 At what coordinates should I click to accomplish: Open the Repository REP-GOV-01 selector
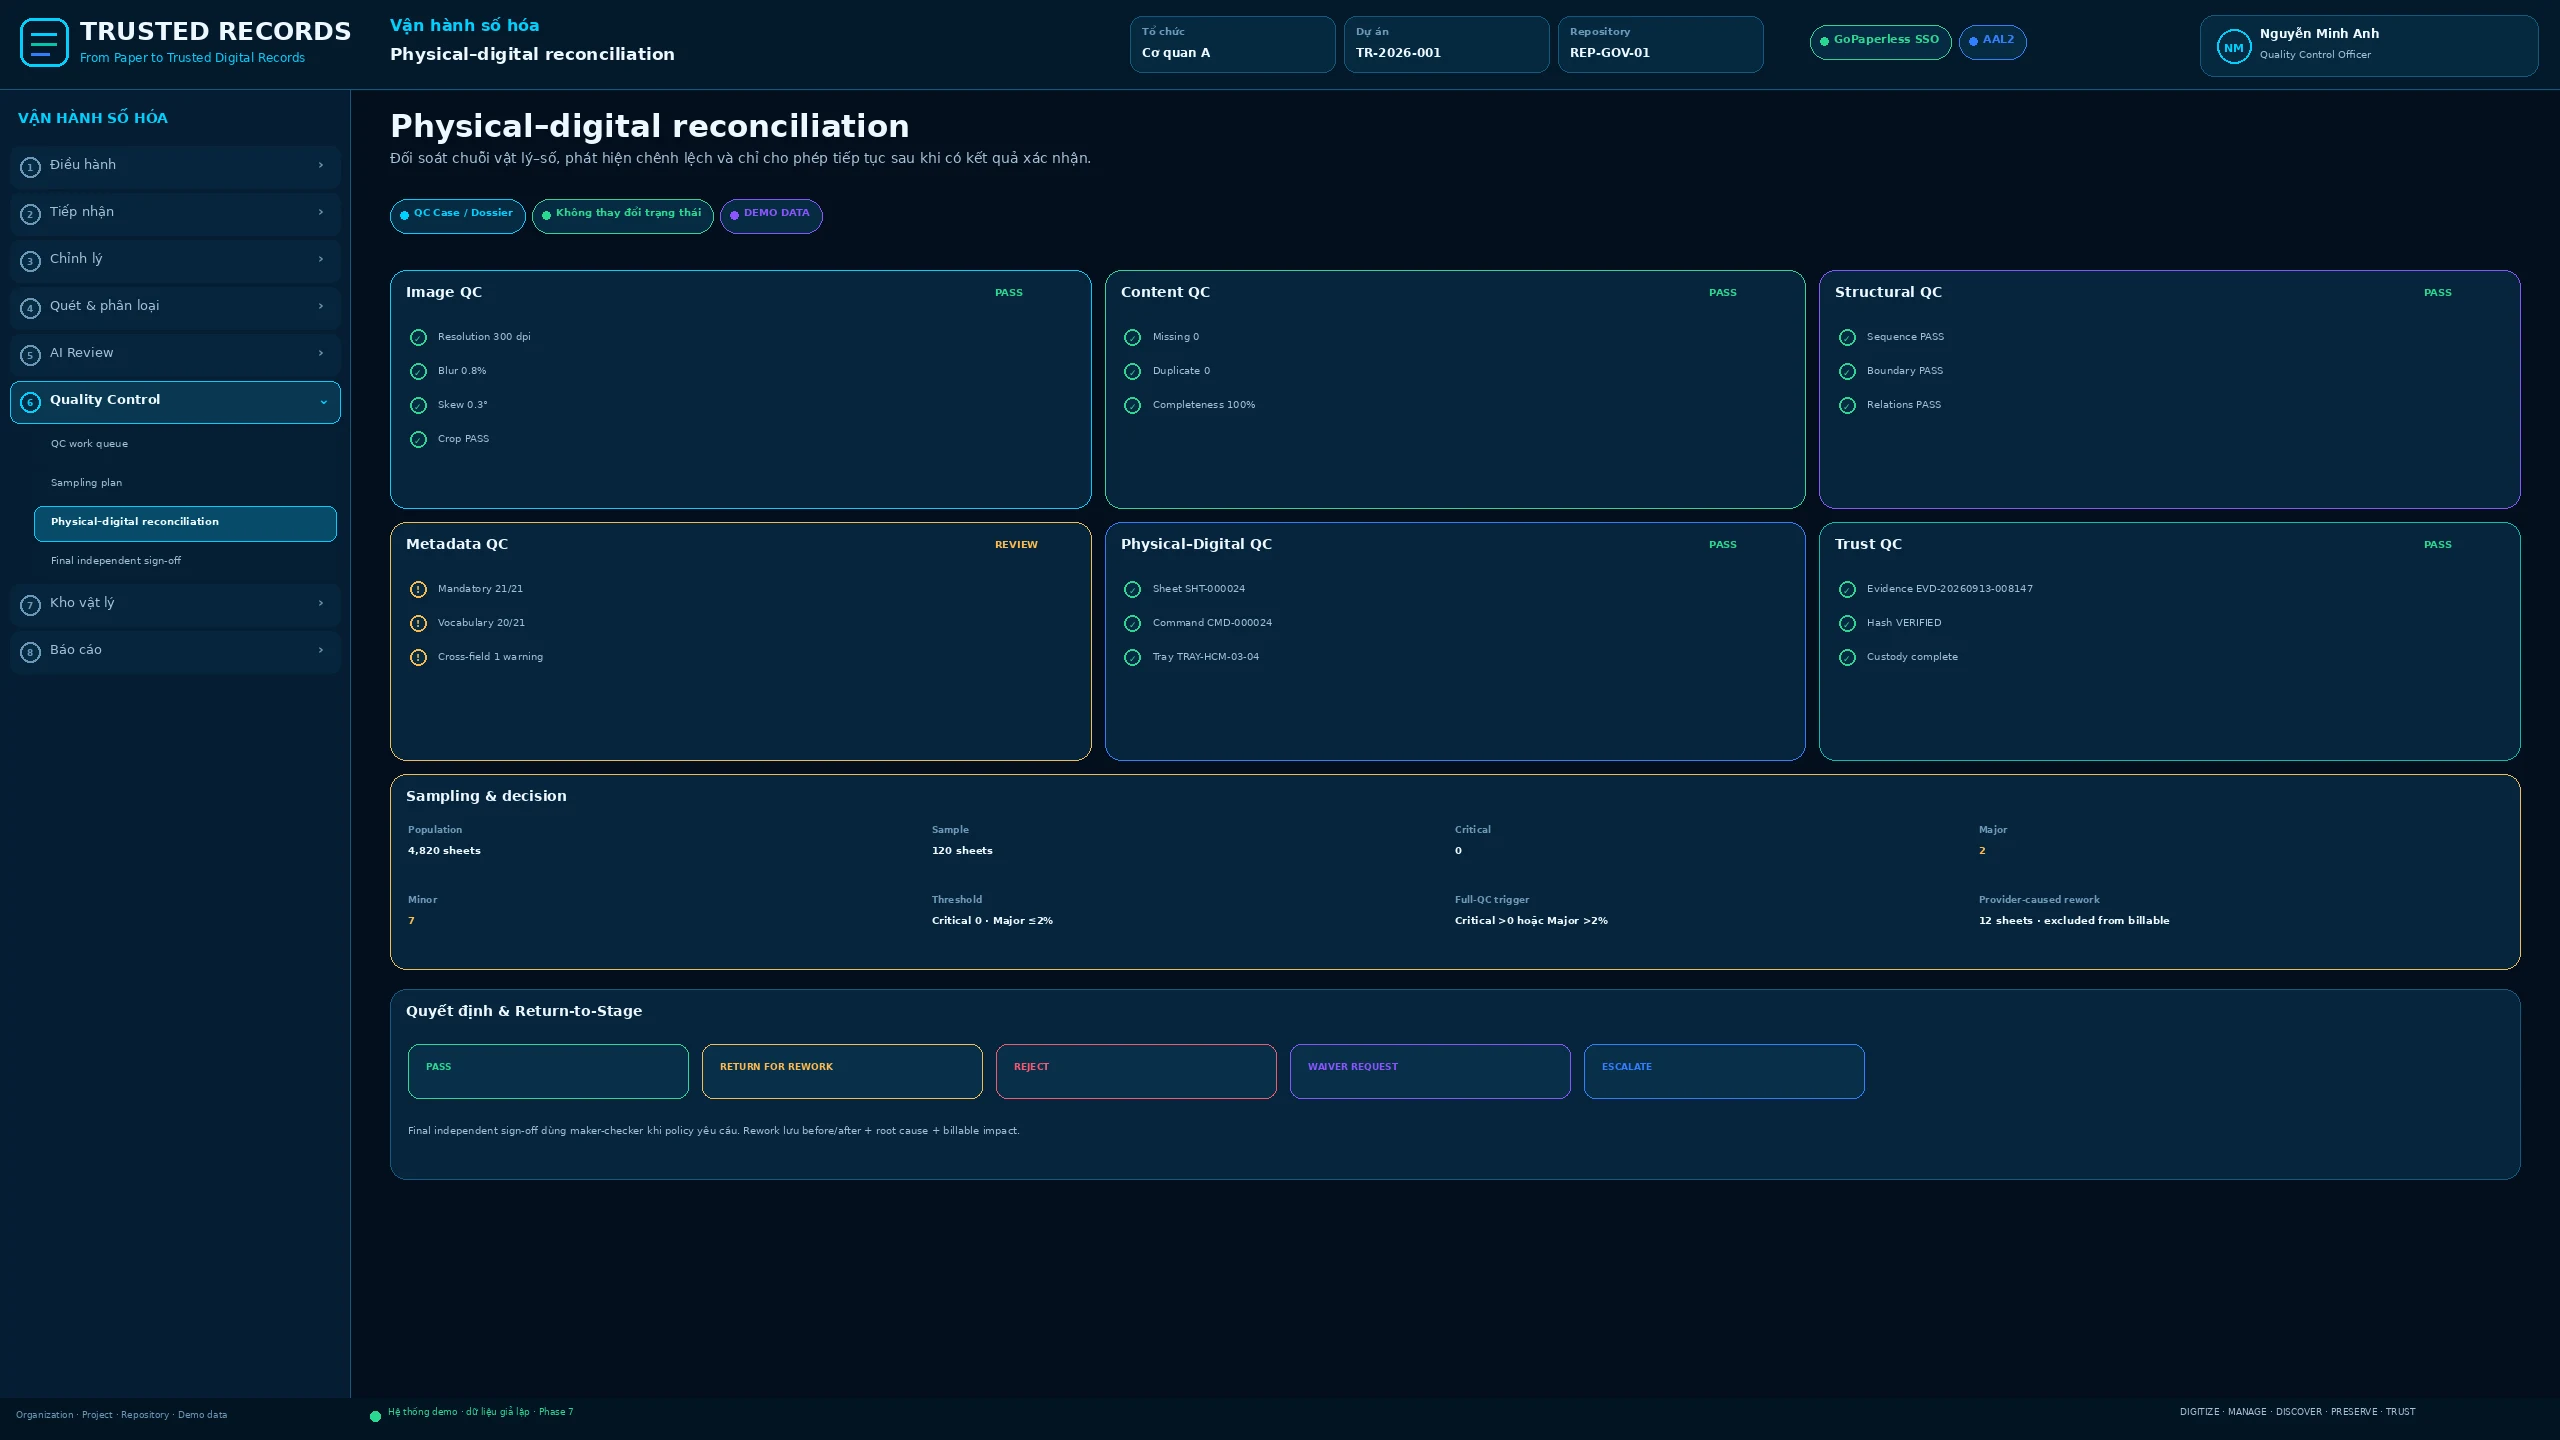(1660, 44)
